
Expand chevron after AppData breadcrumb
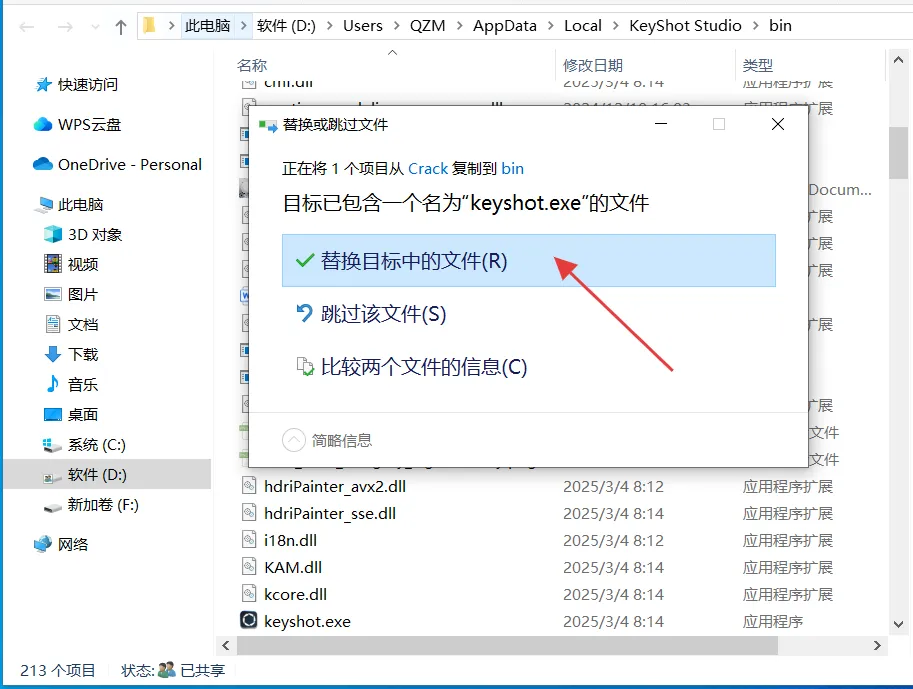click(x=550, y=26)
